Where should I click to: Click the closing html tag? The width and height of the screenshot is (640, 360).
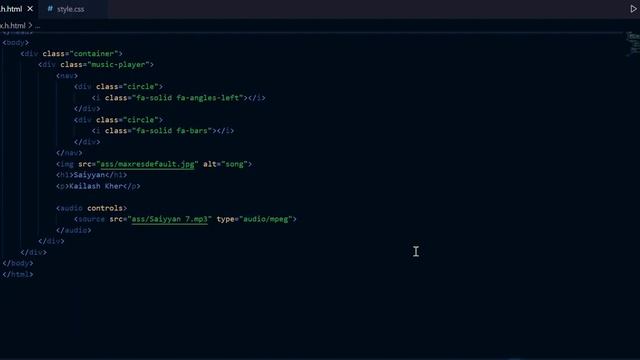tap(18, 274)
